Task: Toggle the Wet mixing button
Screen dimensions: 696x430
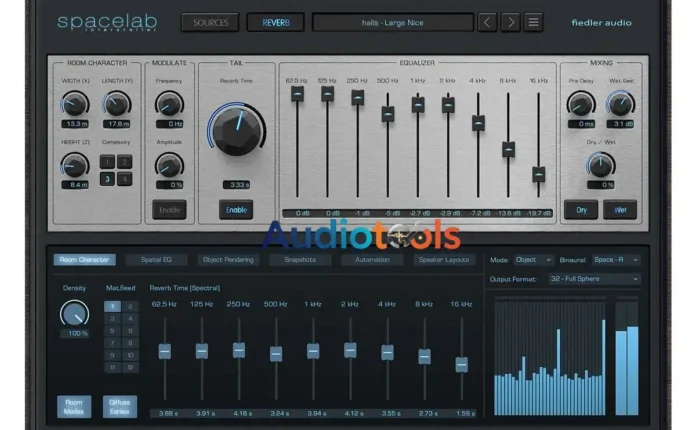Action: (x=620, y=210)
